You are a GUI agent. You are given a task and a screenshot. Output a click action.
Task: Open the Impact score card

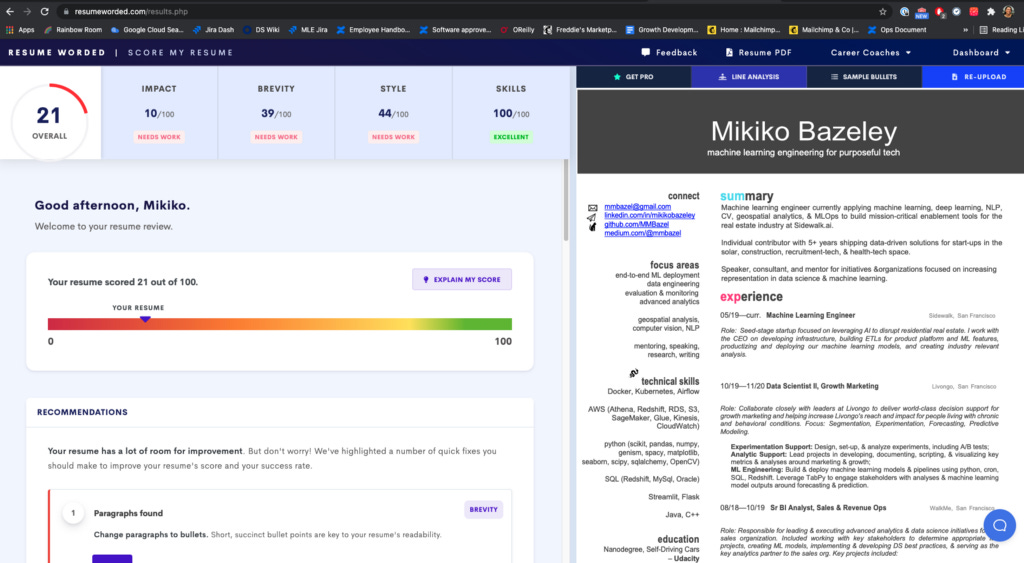point(159,112)
